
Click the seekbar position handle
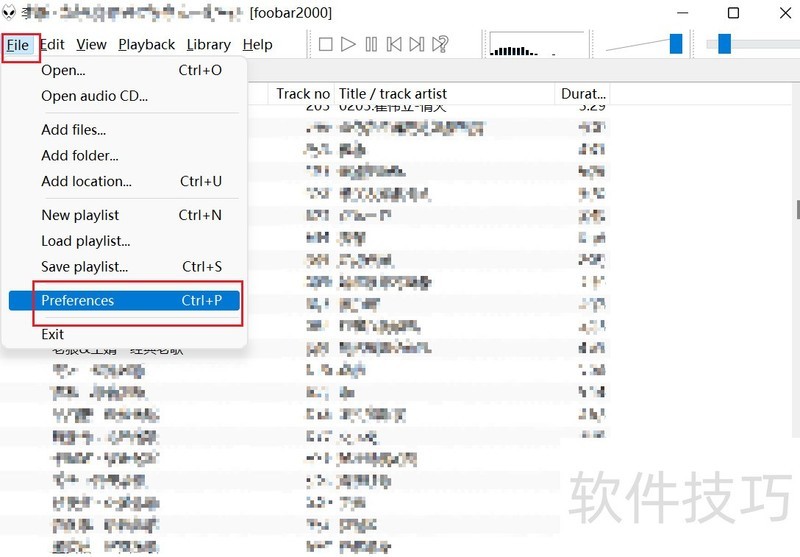(724, 44)
